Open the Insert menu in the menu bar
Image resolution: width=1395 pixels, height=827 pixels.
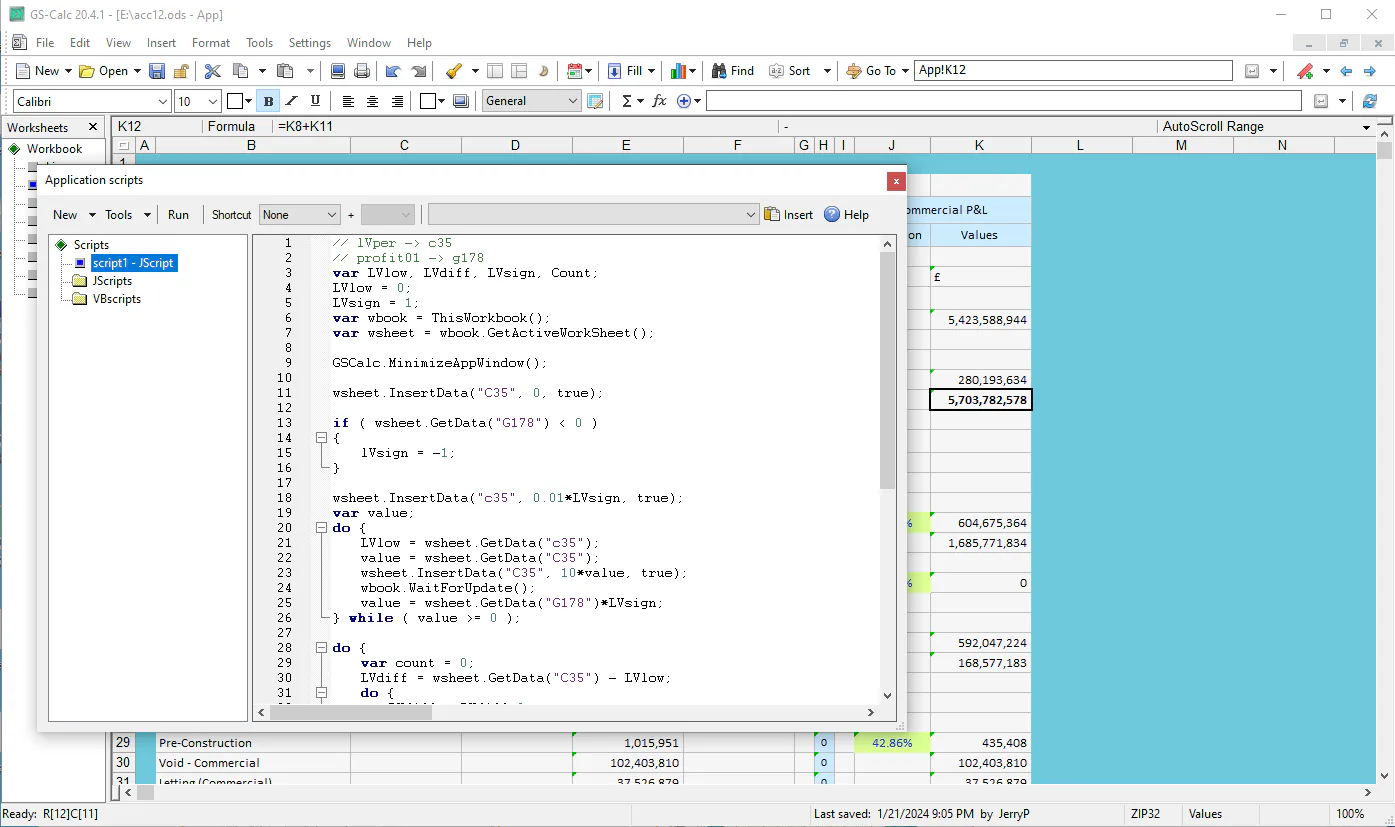coord(161,43)
